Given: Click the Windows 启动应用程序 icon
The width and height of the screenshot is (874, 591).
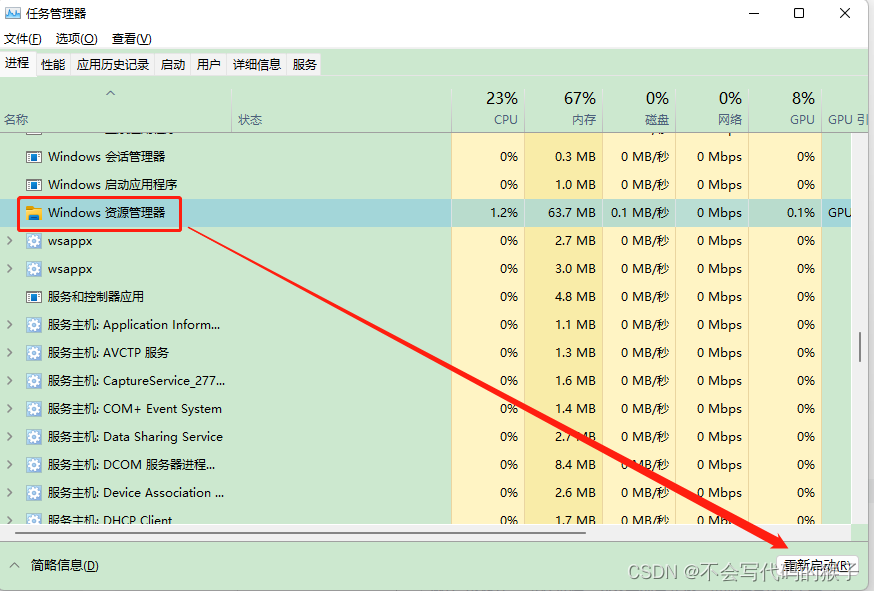Looking at the screenshot, I should click(35, 184).
